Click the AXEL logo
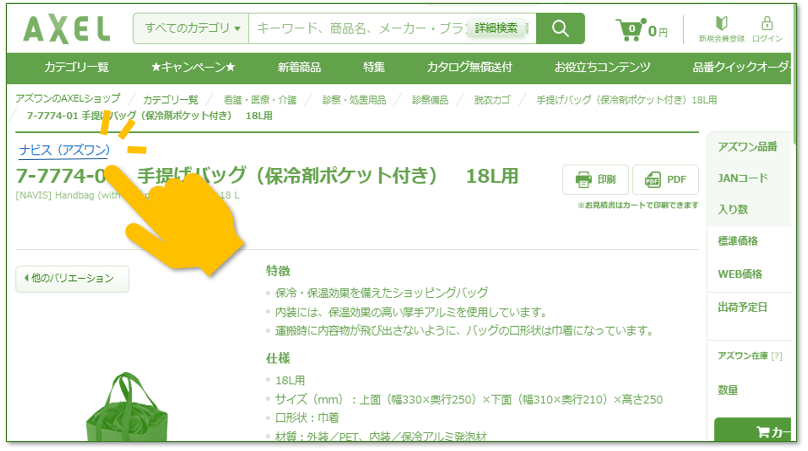The height and width of the screenshot is (451, 808). 66,29
